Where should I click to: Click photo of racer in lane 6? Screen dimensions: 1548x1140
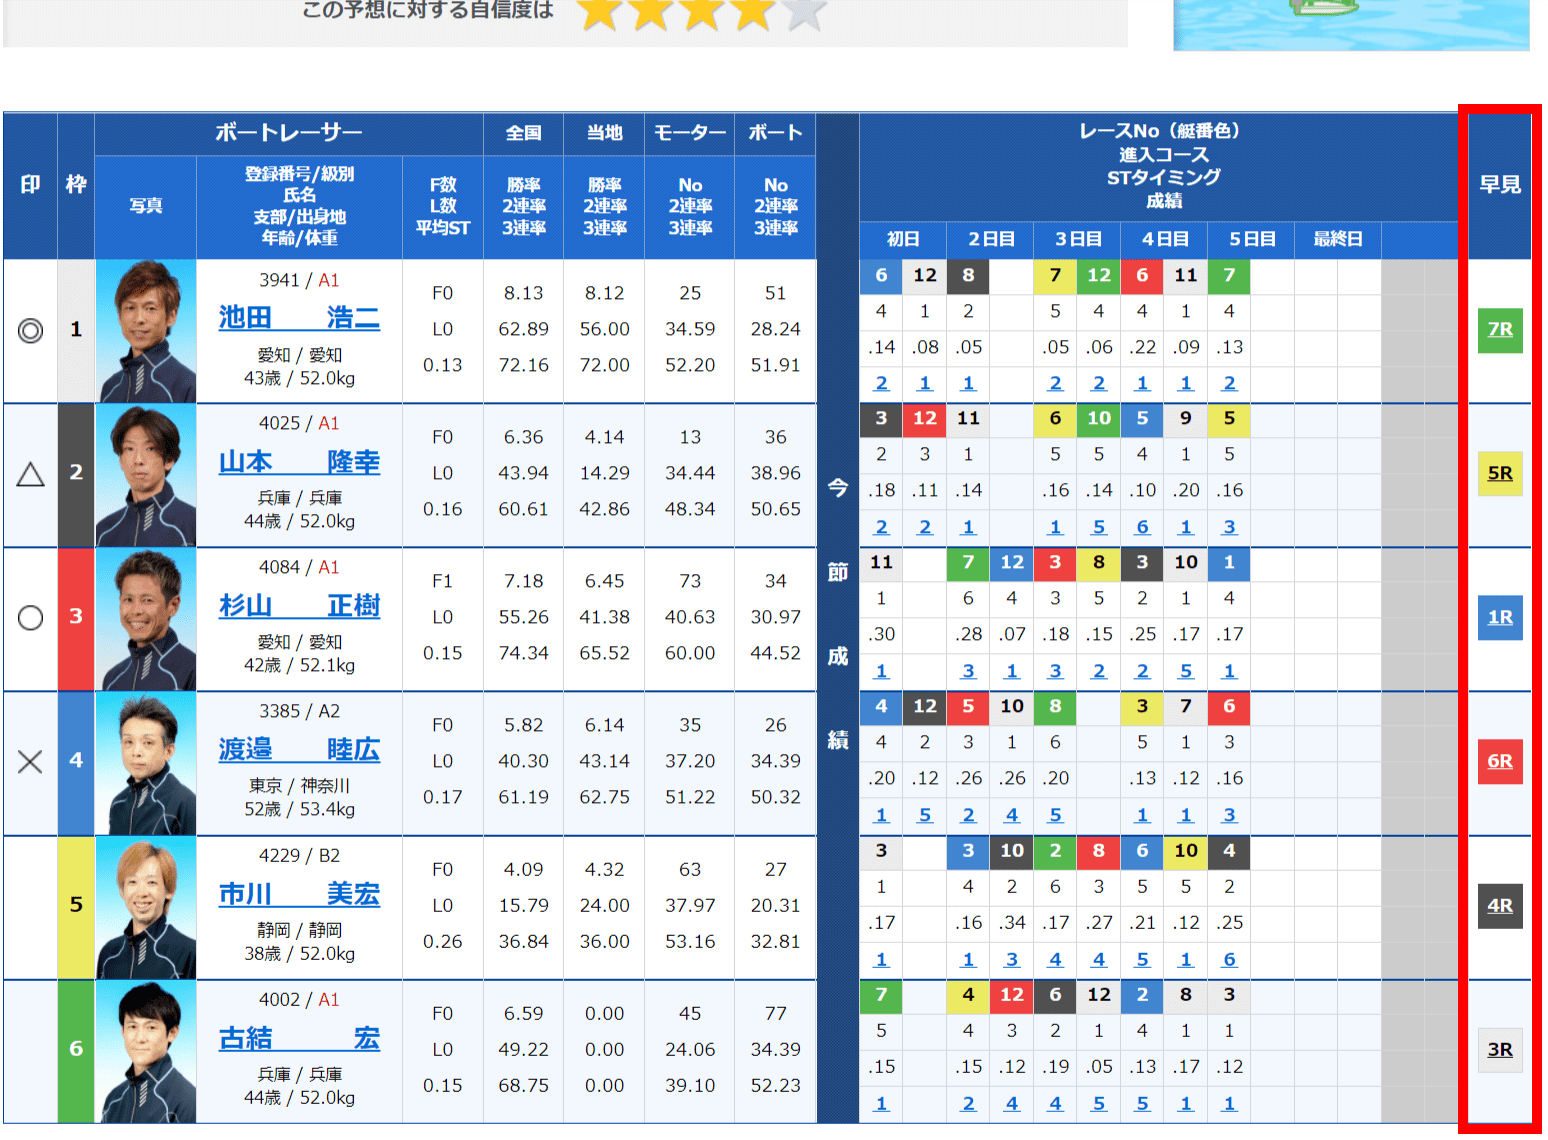coord(146,1052)
